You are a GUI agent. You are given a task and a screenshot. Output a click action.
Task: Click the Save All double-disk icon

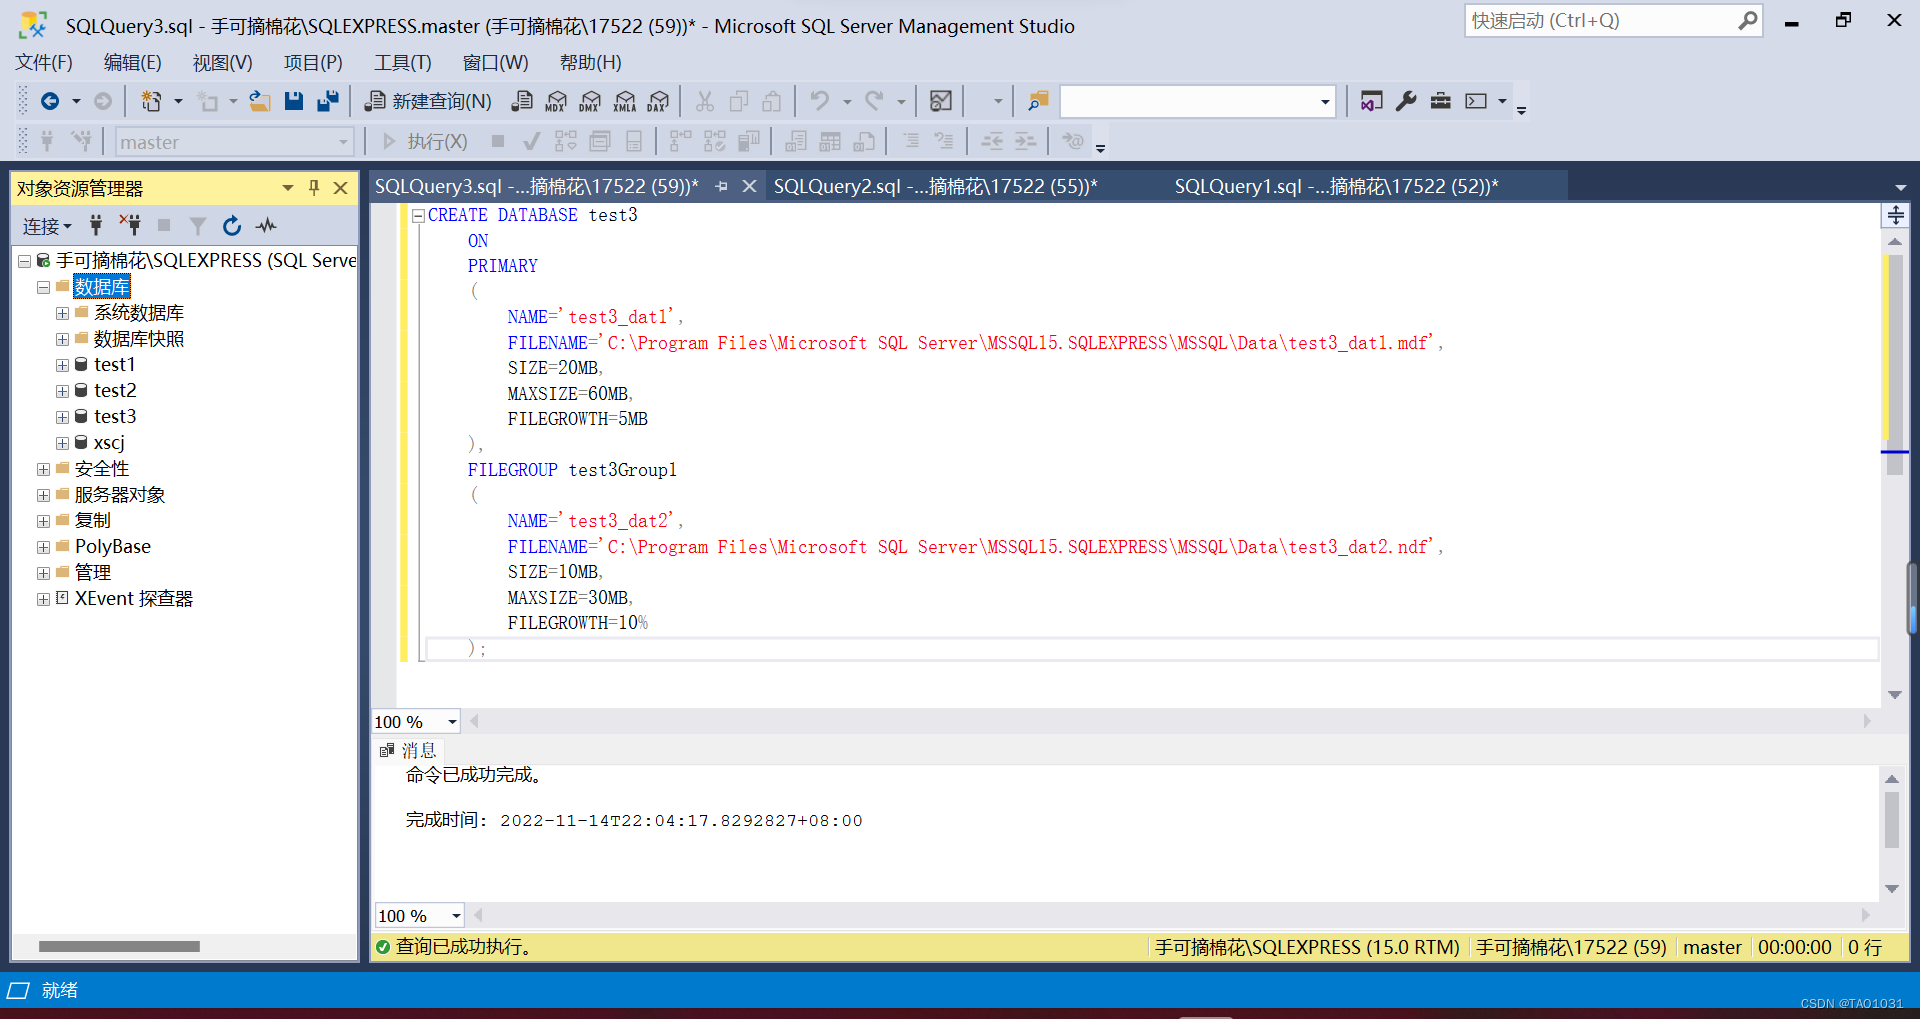coord(328,101)
